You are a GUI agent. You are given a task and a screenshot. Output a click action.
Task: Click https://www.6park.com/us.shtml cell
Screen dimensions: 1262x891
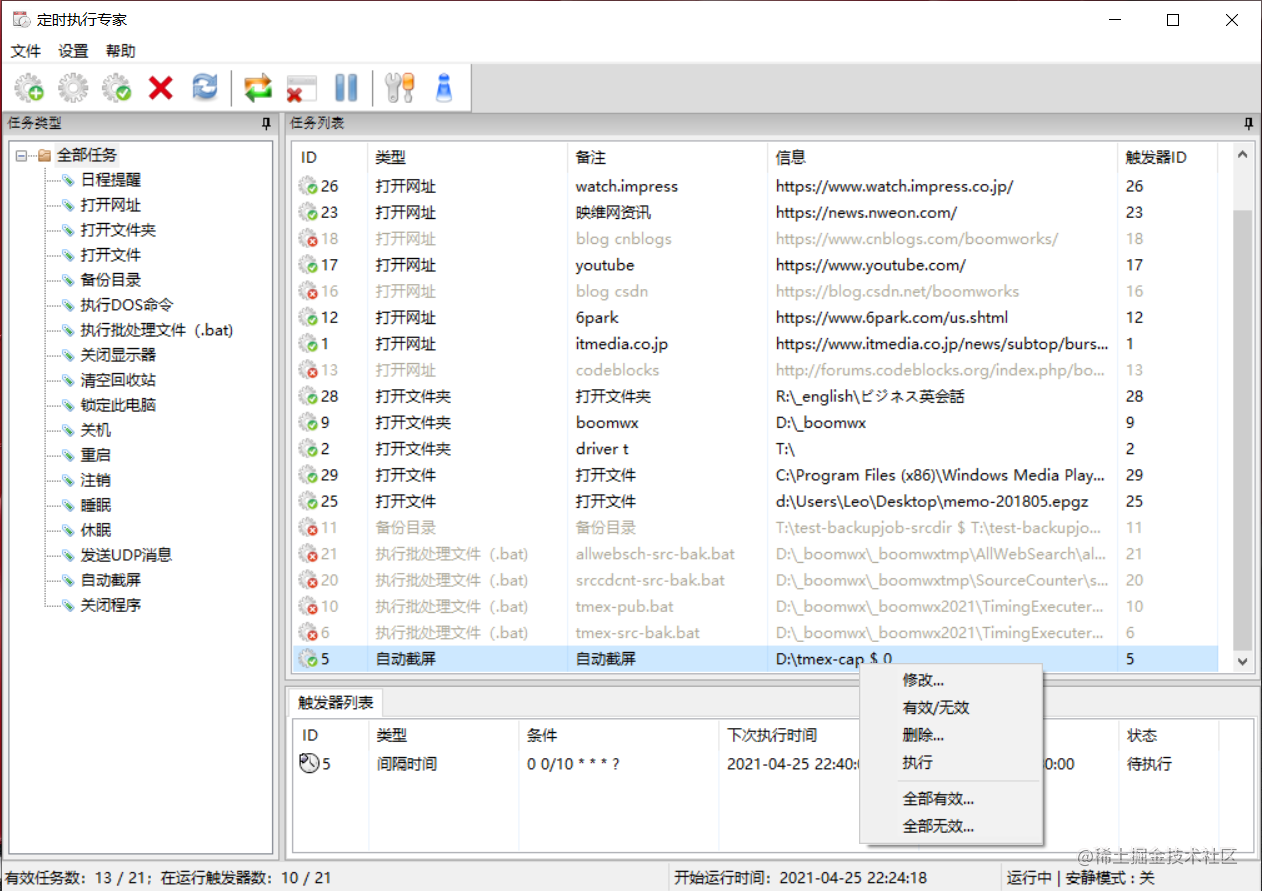point(892,317)
